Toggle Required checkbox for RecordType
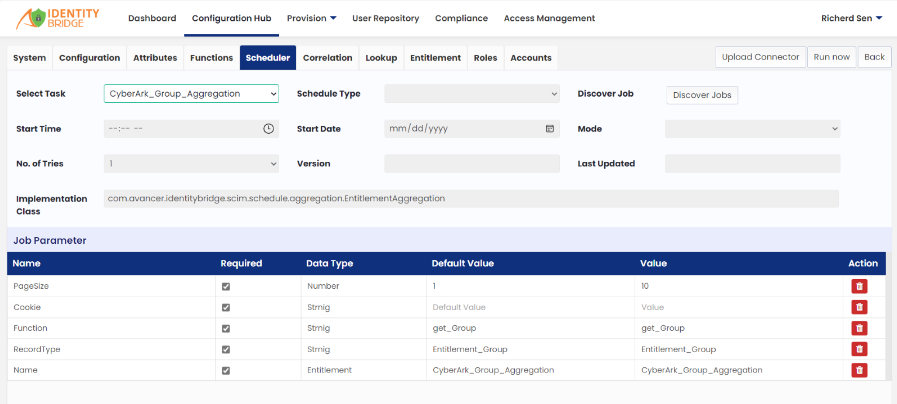This screenshot has height=404, width=897. click(226, 349)
